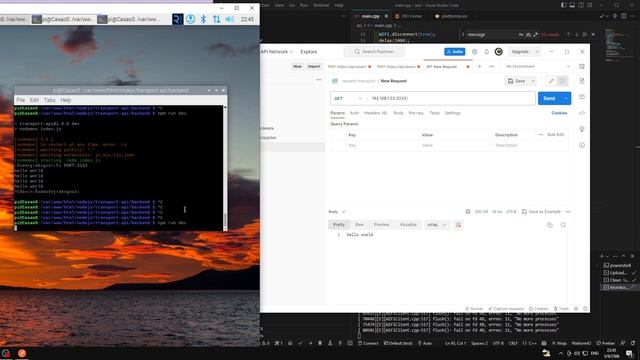The width and height of the screenshot is (640, 360).
Task: Open Postman settings gear icon
Action: pos(474,52)
